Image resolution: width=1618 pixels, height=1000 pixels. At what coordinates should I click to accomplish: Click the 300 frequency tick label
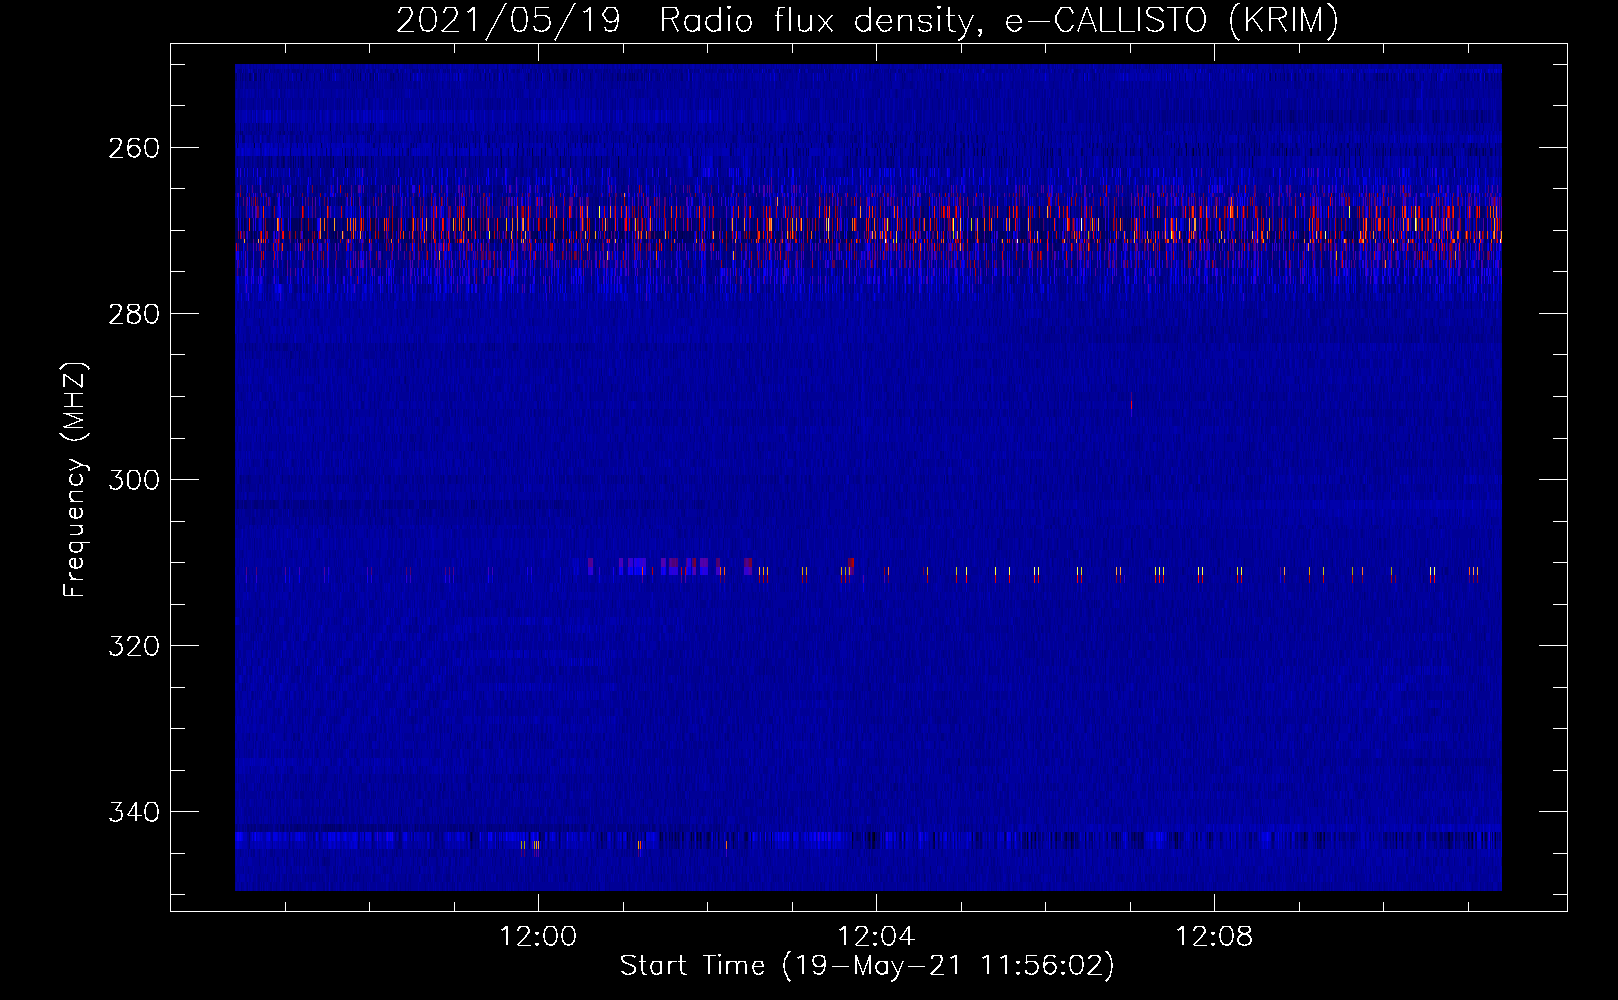[134, 480]
